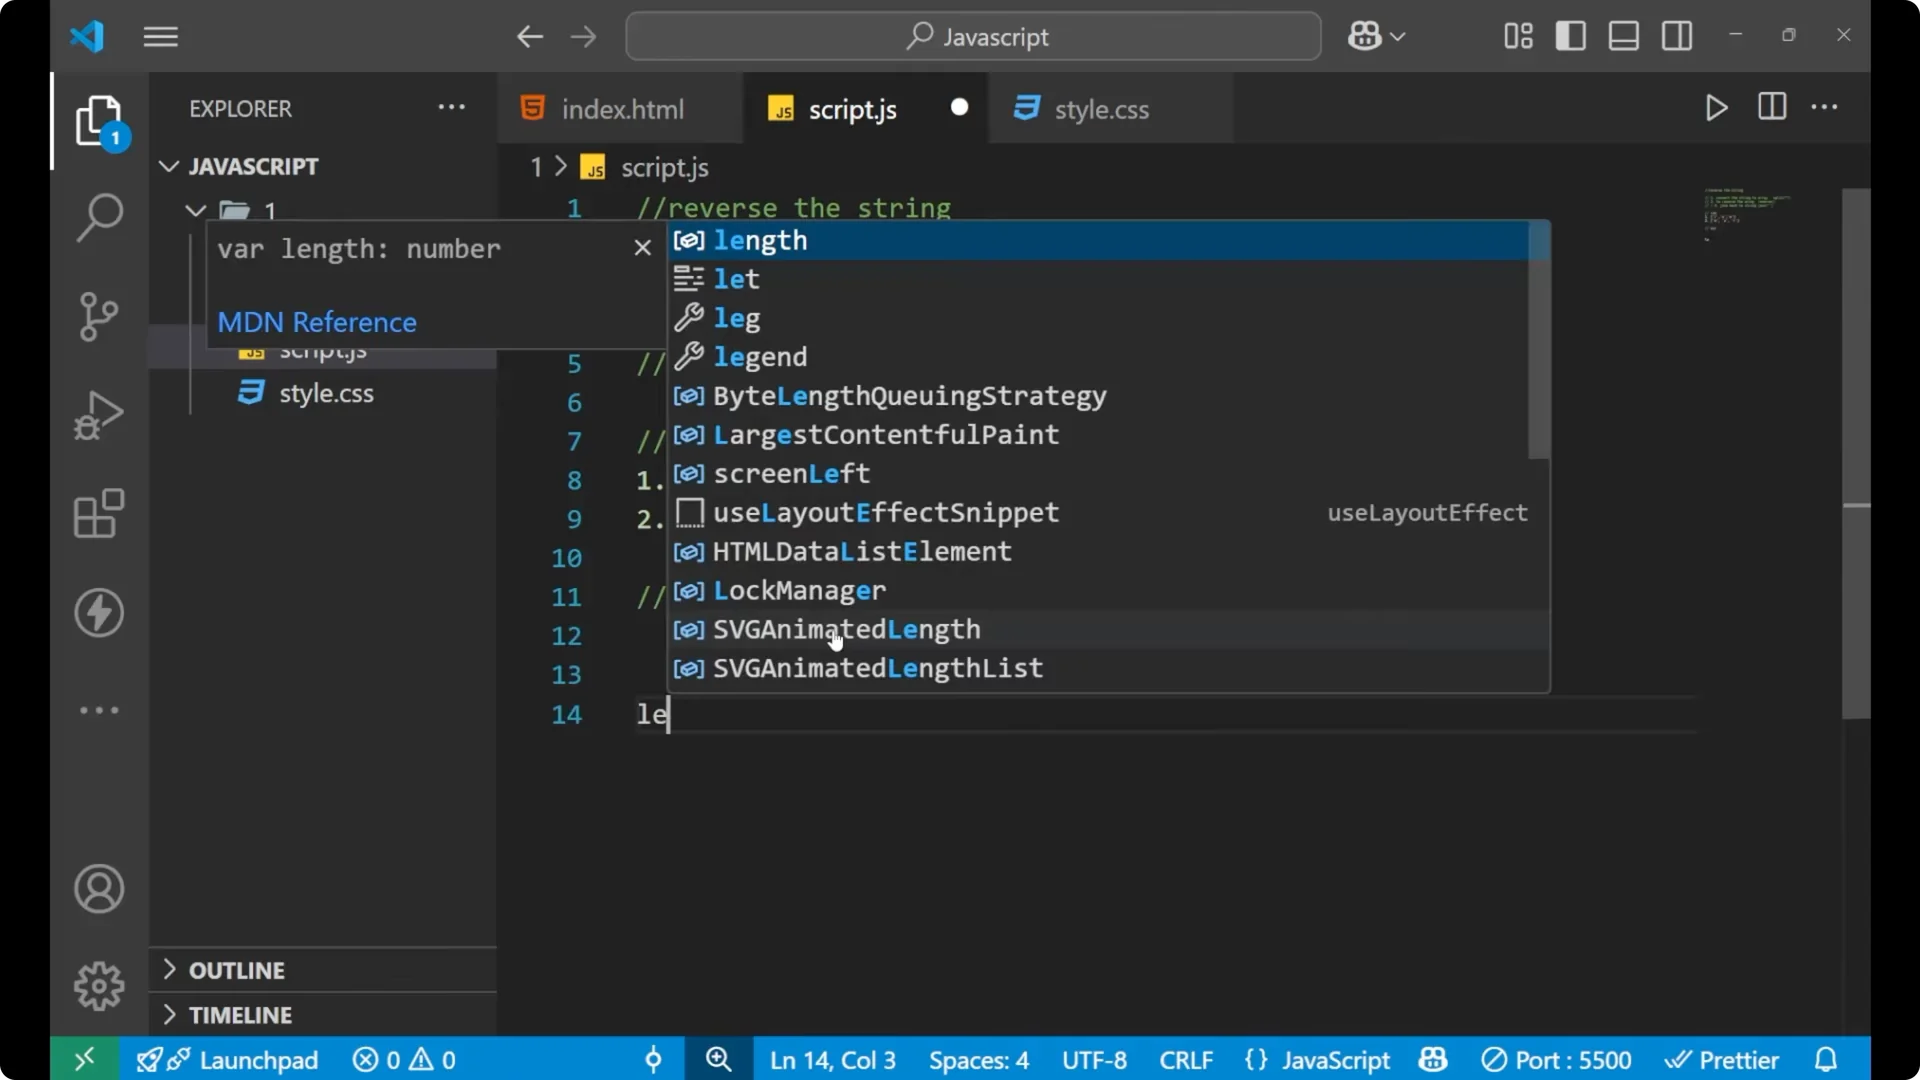
Task: Collapse the JAVASCRIPT folder in Explorer
Action: tap(167, 166)
